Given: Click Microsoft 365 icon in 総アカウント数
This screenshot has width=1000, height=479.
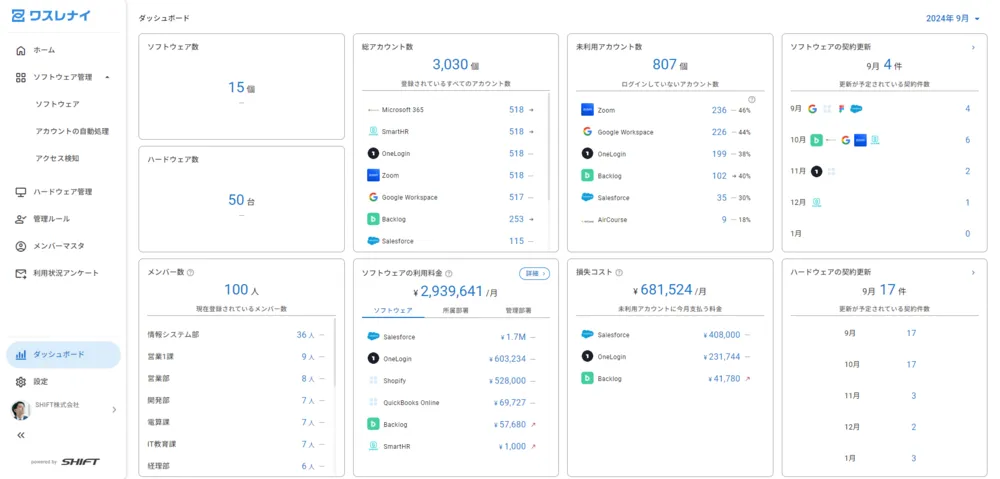Looking at the screenshot, I should [373, 110].
